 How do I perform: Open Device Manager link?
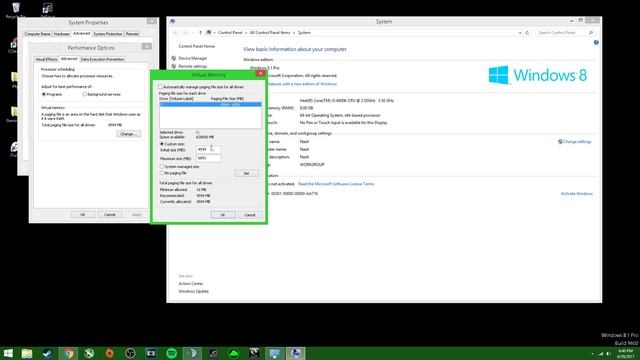[x=193, y=58]
